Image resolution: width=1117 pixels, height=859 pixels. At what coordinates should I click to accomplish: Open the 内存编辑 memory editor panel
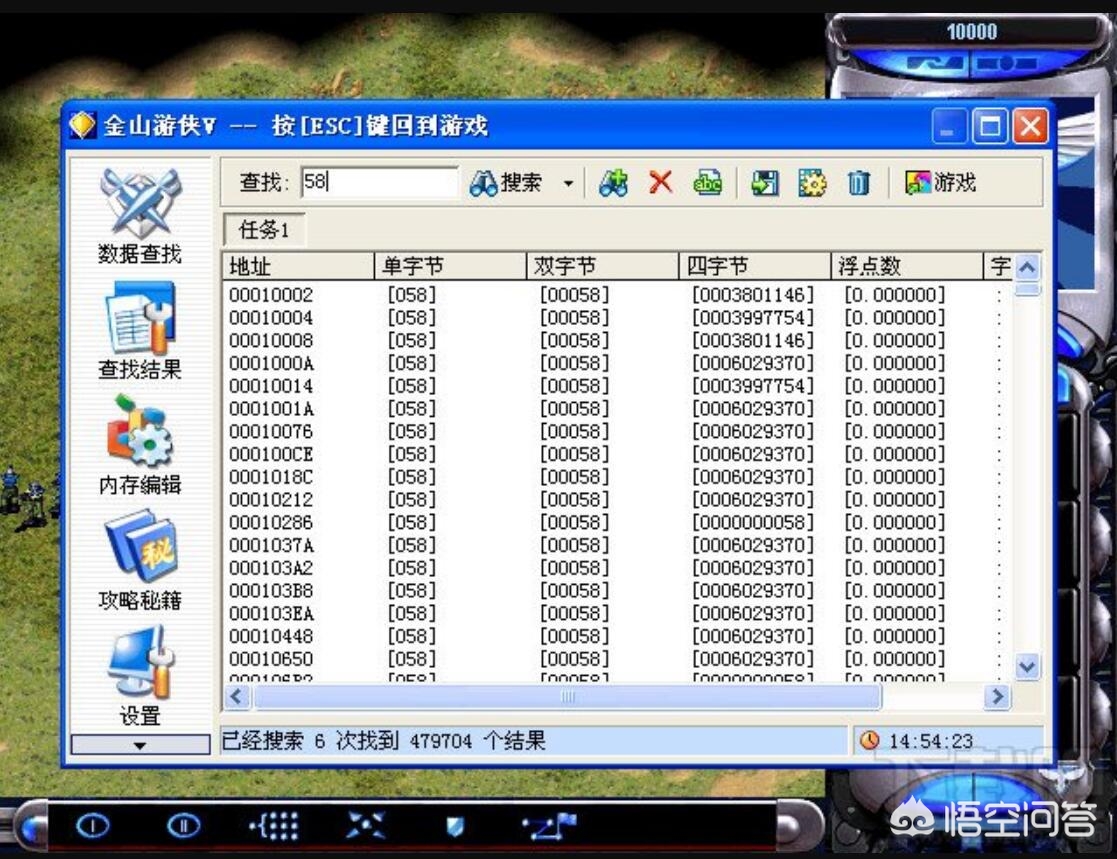click(x=140, y=445)
